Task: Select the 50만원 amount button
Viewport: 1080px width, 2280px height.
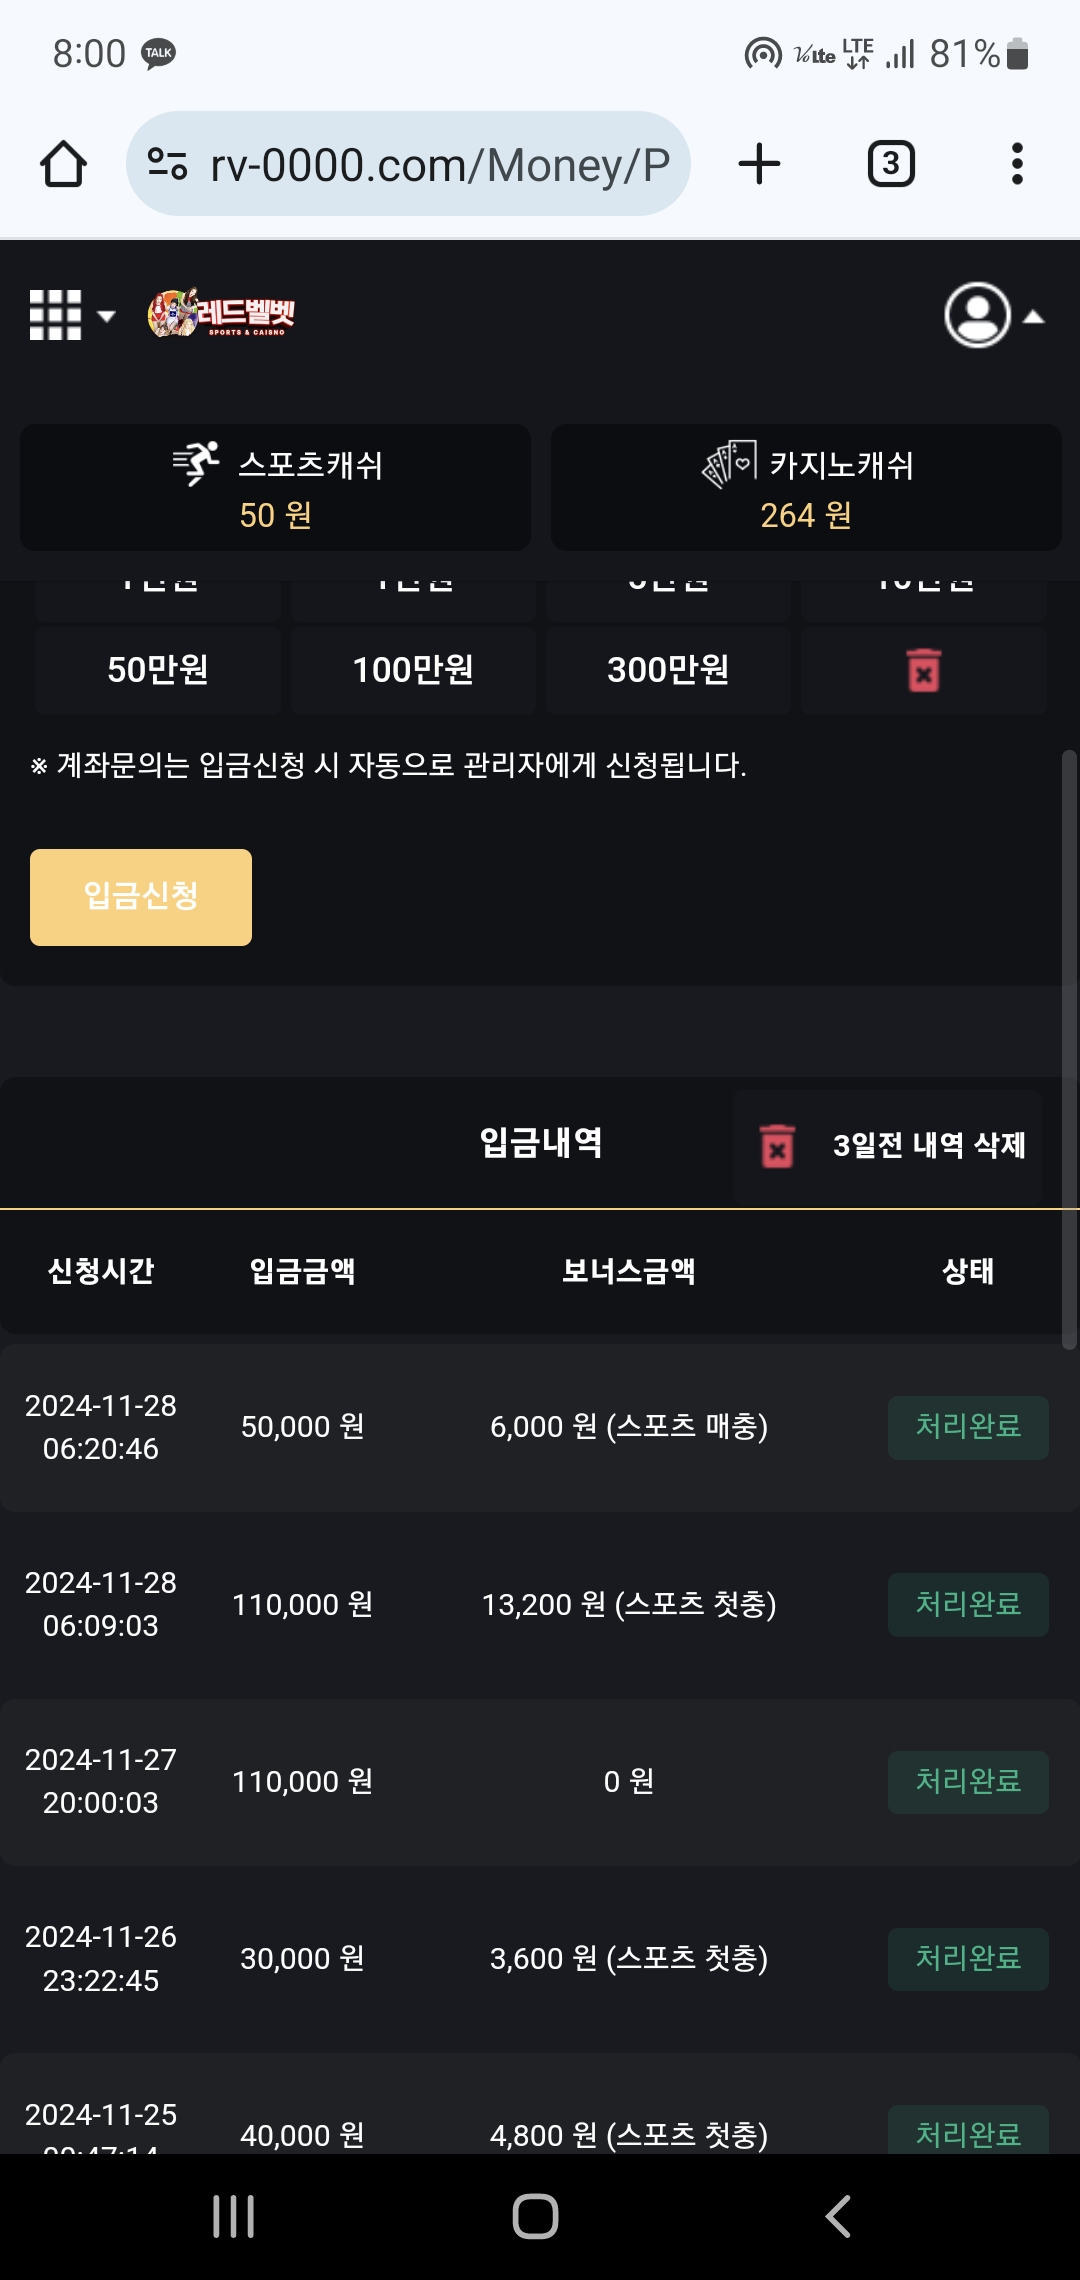Action: (158, 670)
